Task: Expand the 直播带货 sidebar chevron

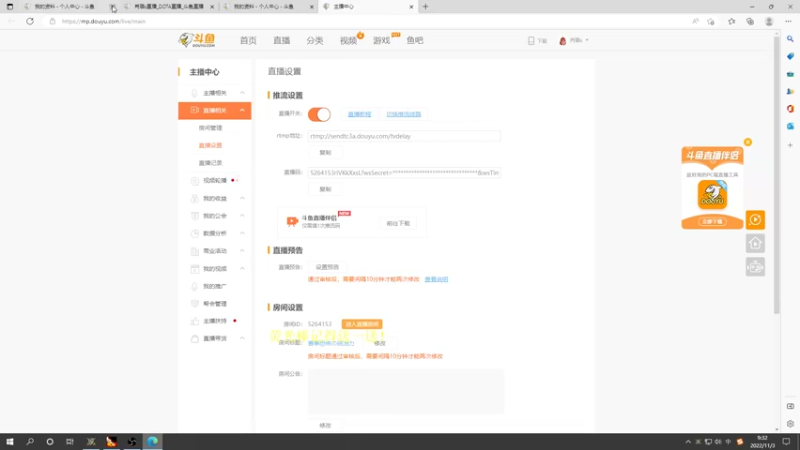Action: pos(242,338)
